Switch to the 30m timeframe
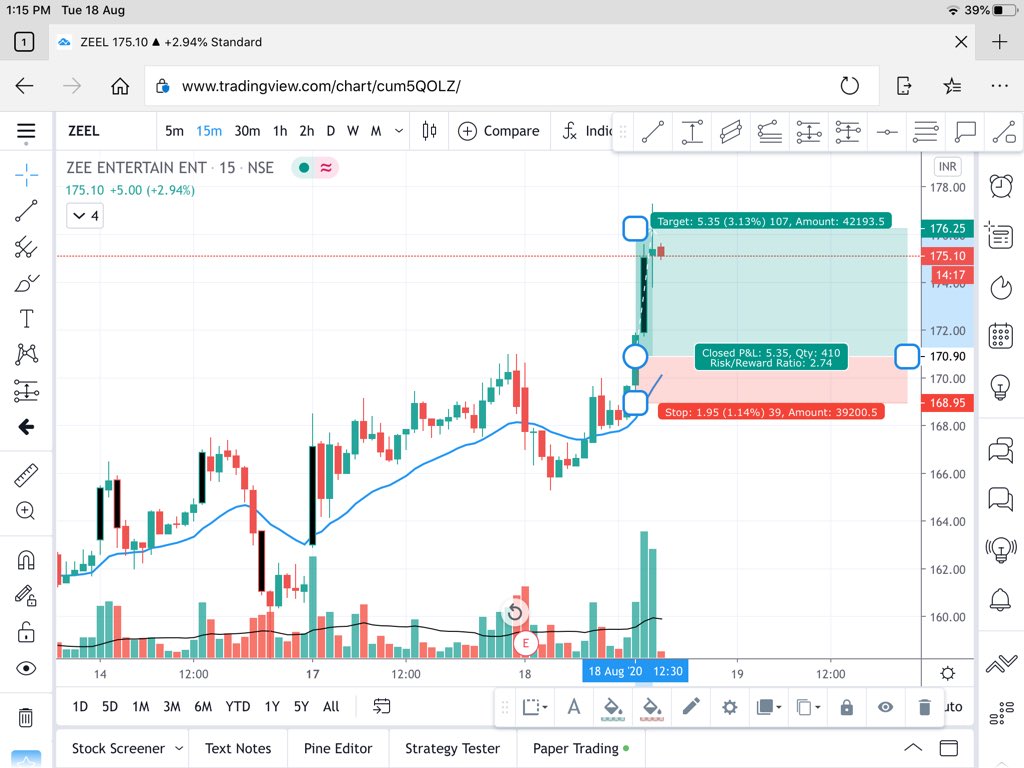1024x768 pixels. (247, 131)
